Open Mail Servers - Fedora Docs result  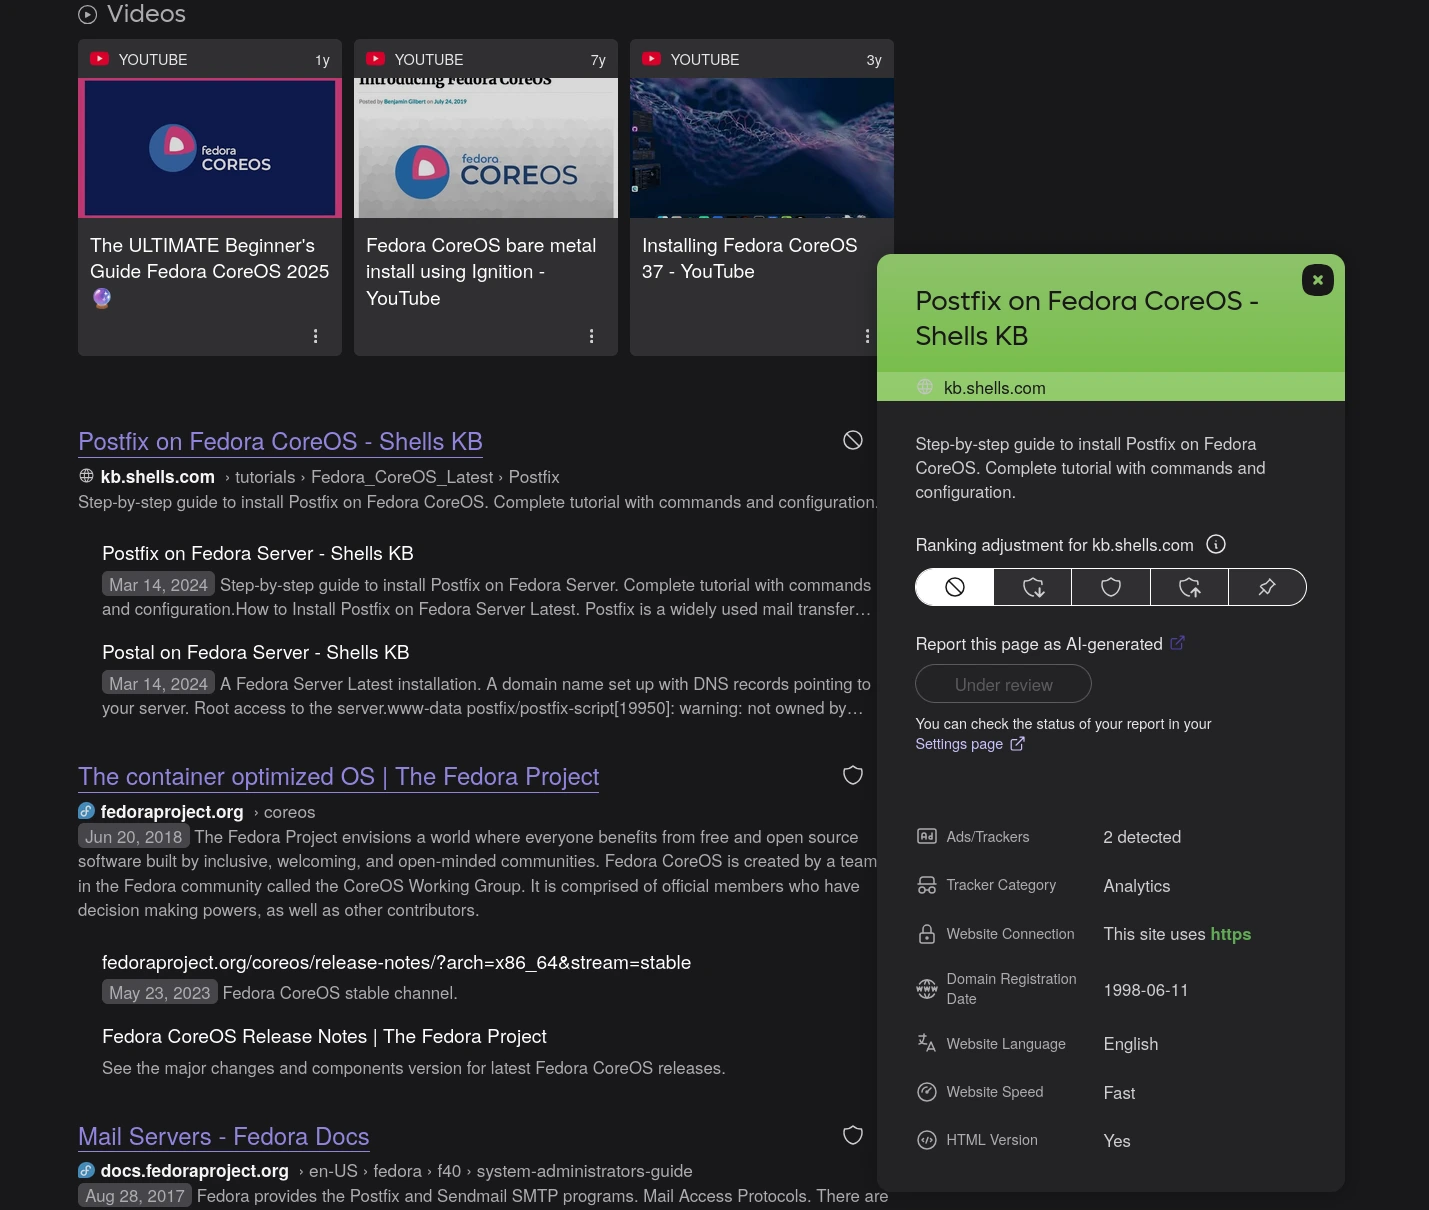click(223, 1137)
